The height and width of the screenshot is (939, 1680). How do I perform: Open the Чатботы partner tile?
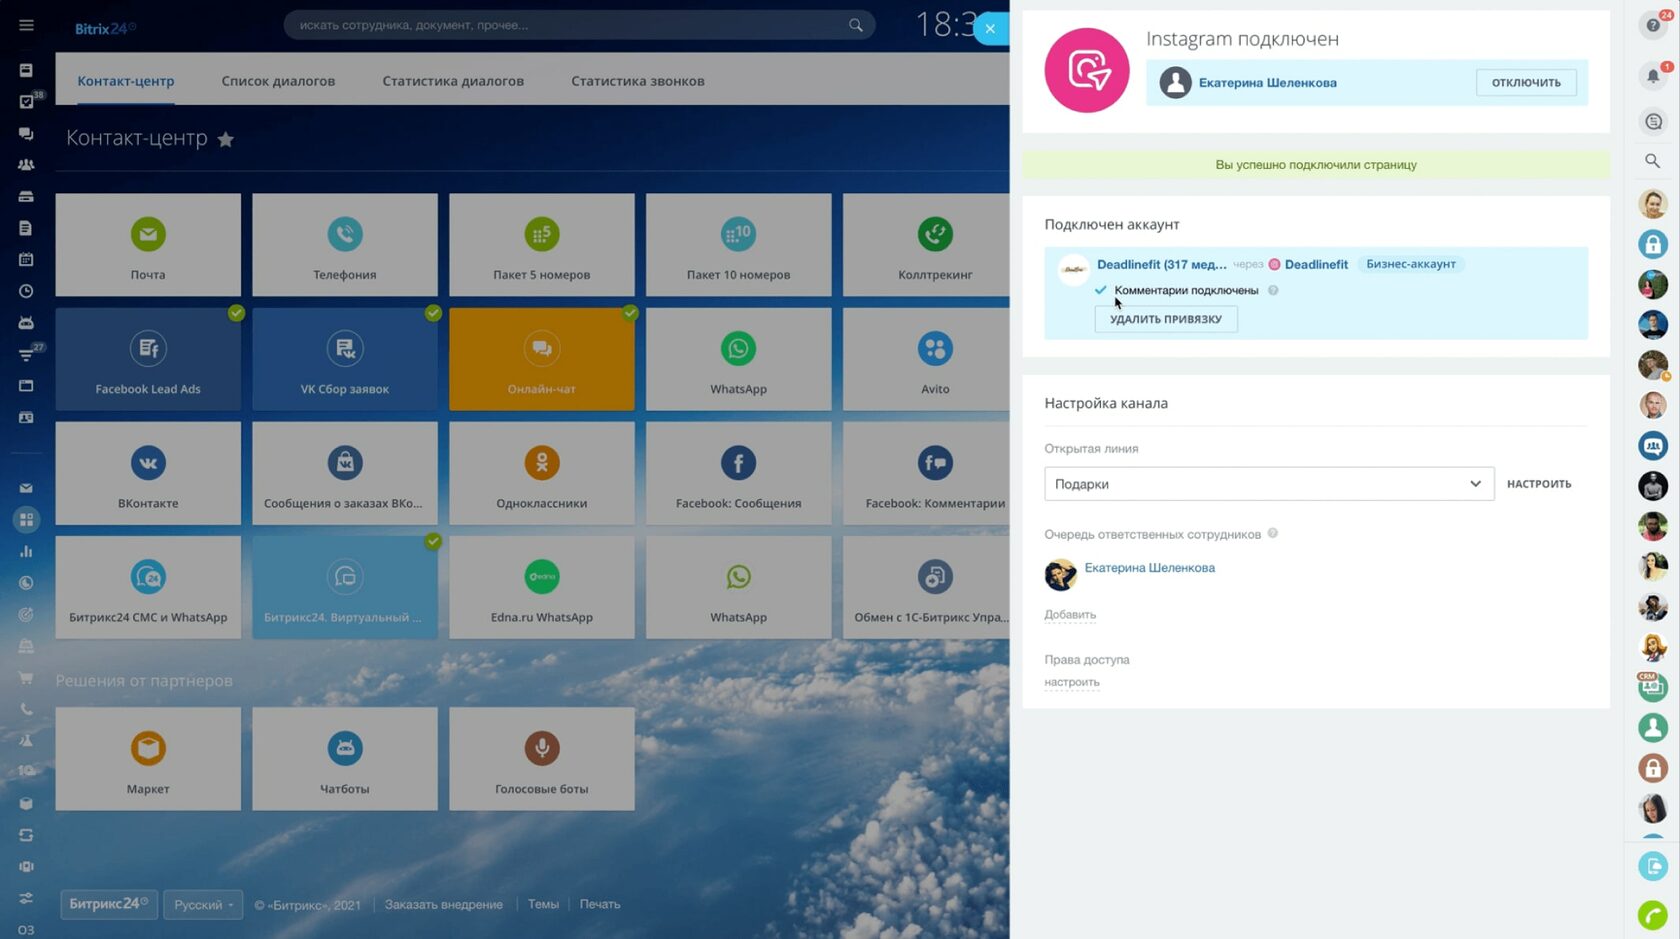coord(345,759)
